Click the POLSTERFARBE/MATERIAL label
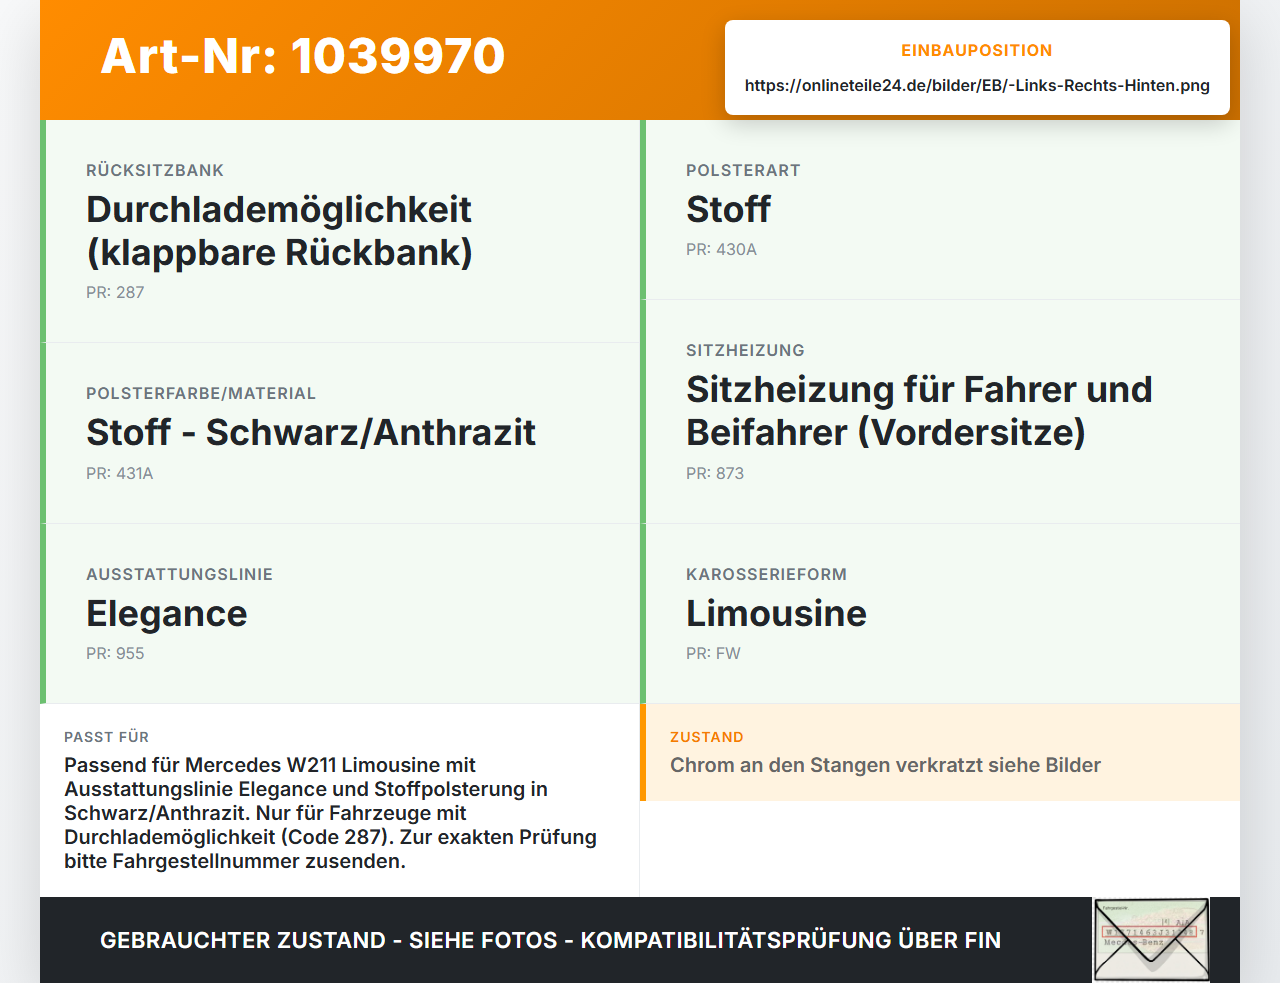Image resolution: width=1280 pixels, height=983 pixels. [x=201, y=393]
